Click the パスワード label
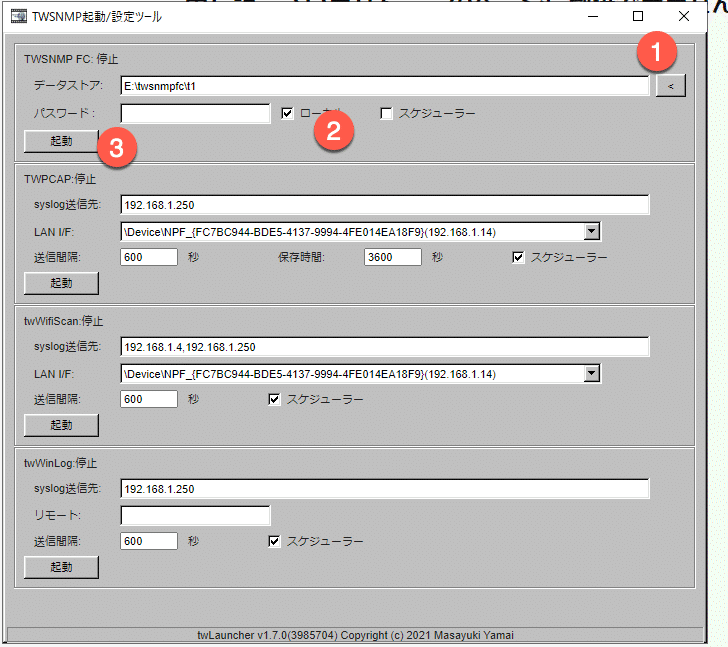 [65, 113]
